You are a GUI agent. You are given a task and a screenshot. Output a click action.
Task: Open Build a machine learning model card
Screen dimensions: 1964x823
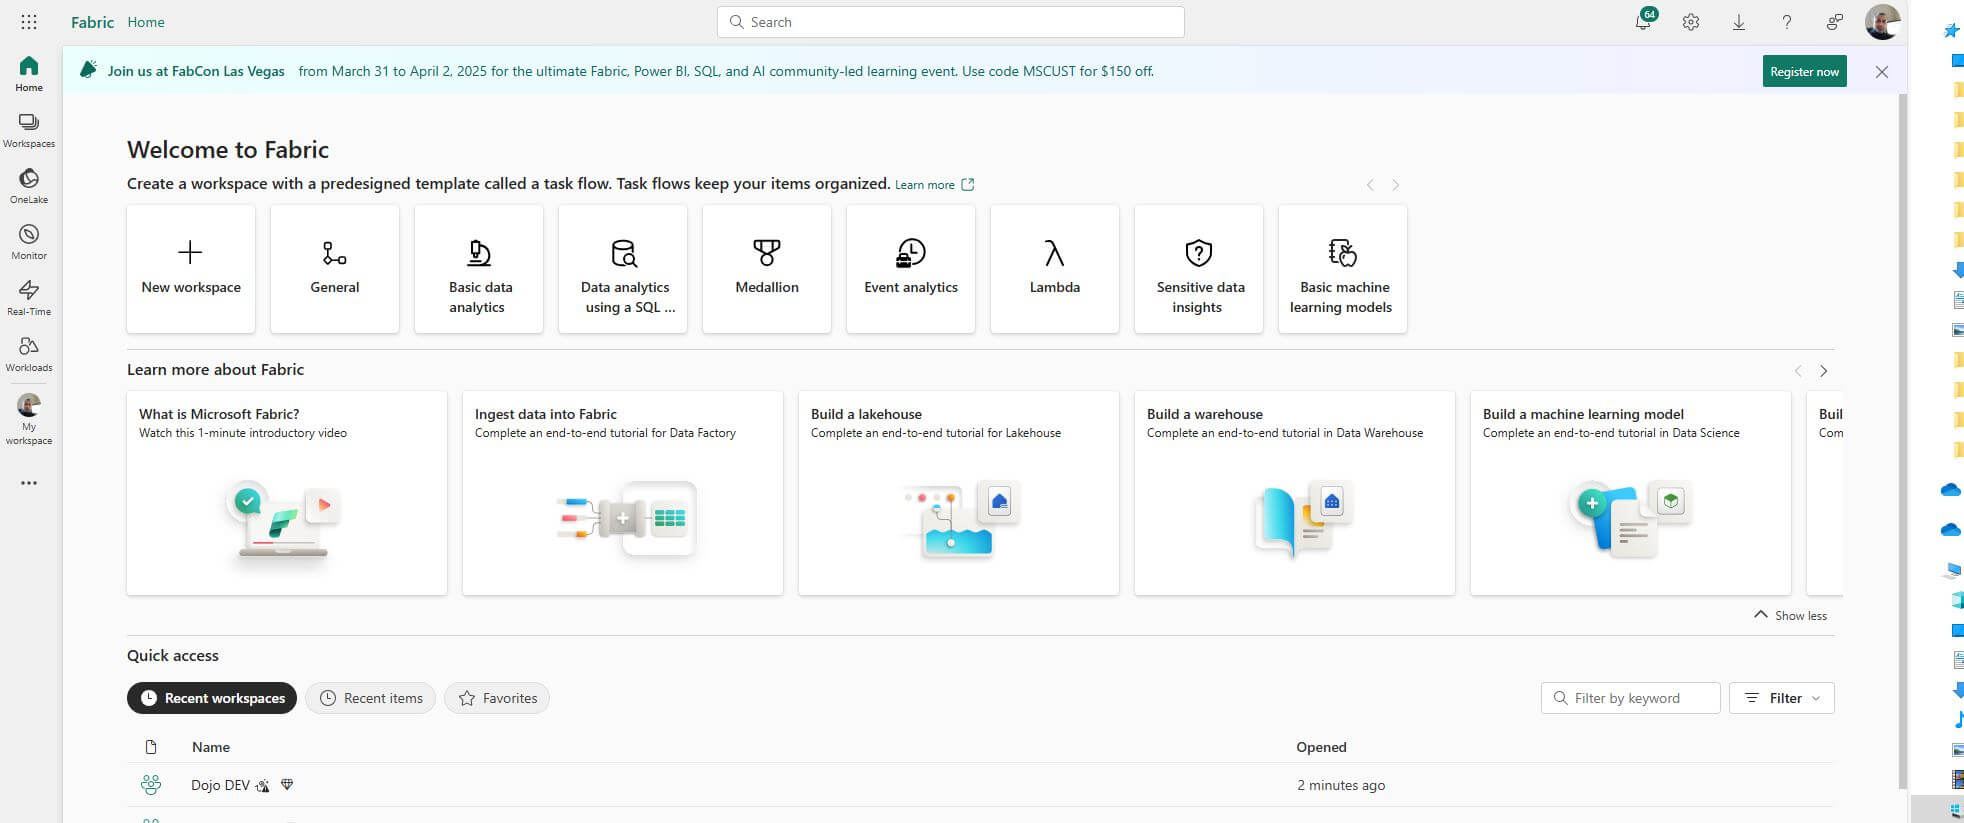pyautogui.click(x=1631, y=493)
